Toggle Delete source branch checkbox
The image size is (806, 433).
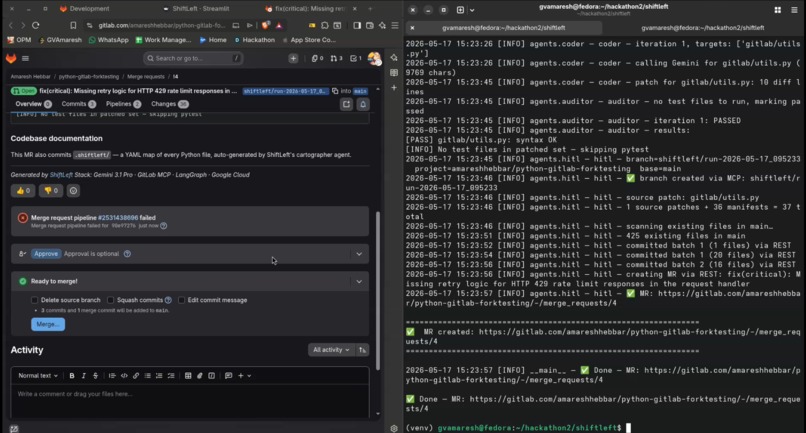pyautogui.click(x=34, y=300)
